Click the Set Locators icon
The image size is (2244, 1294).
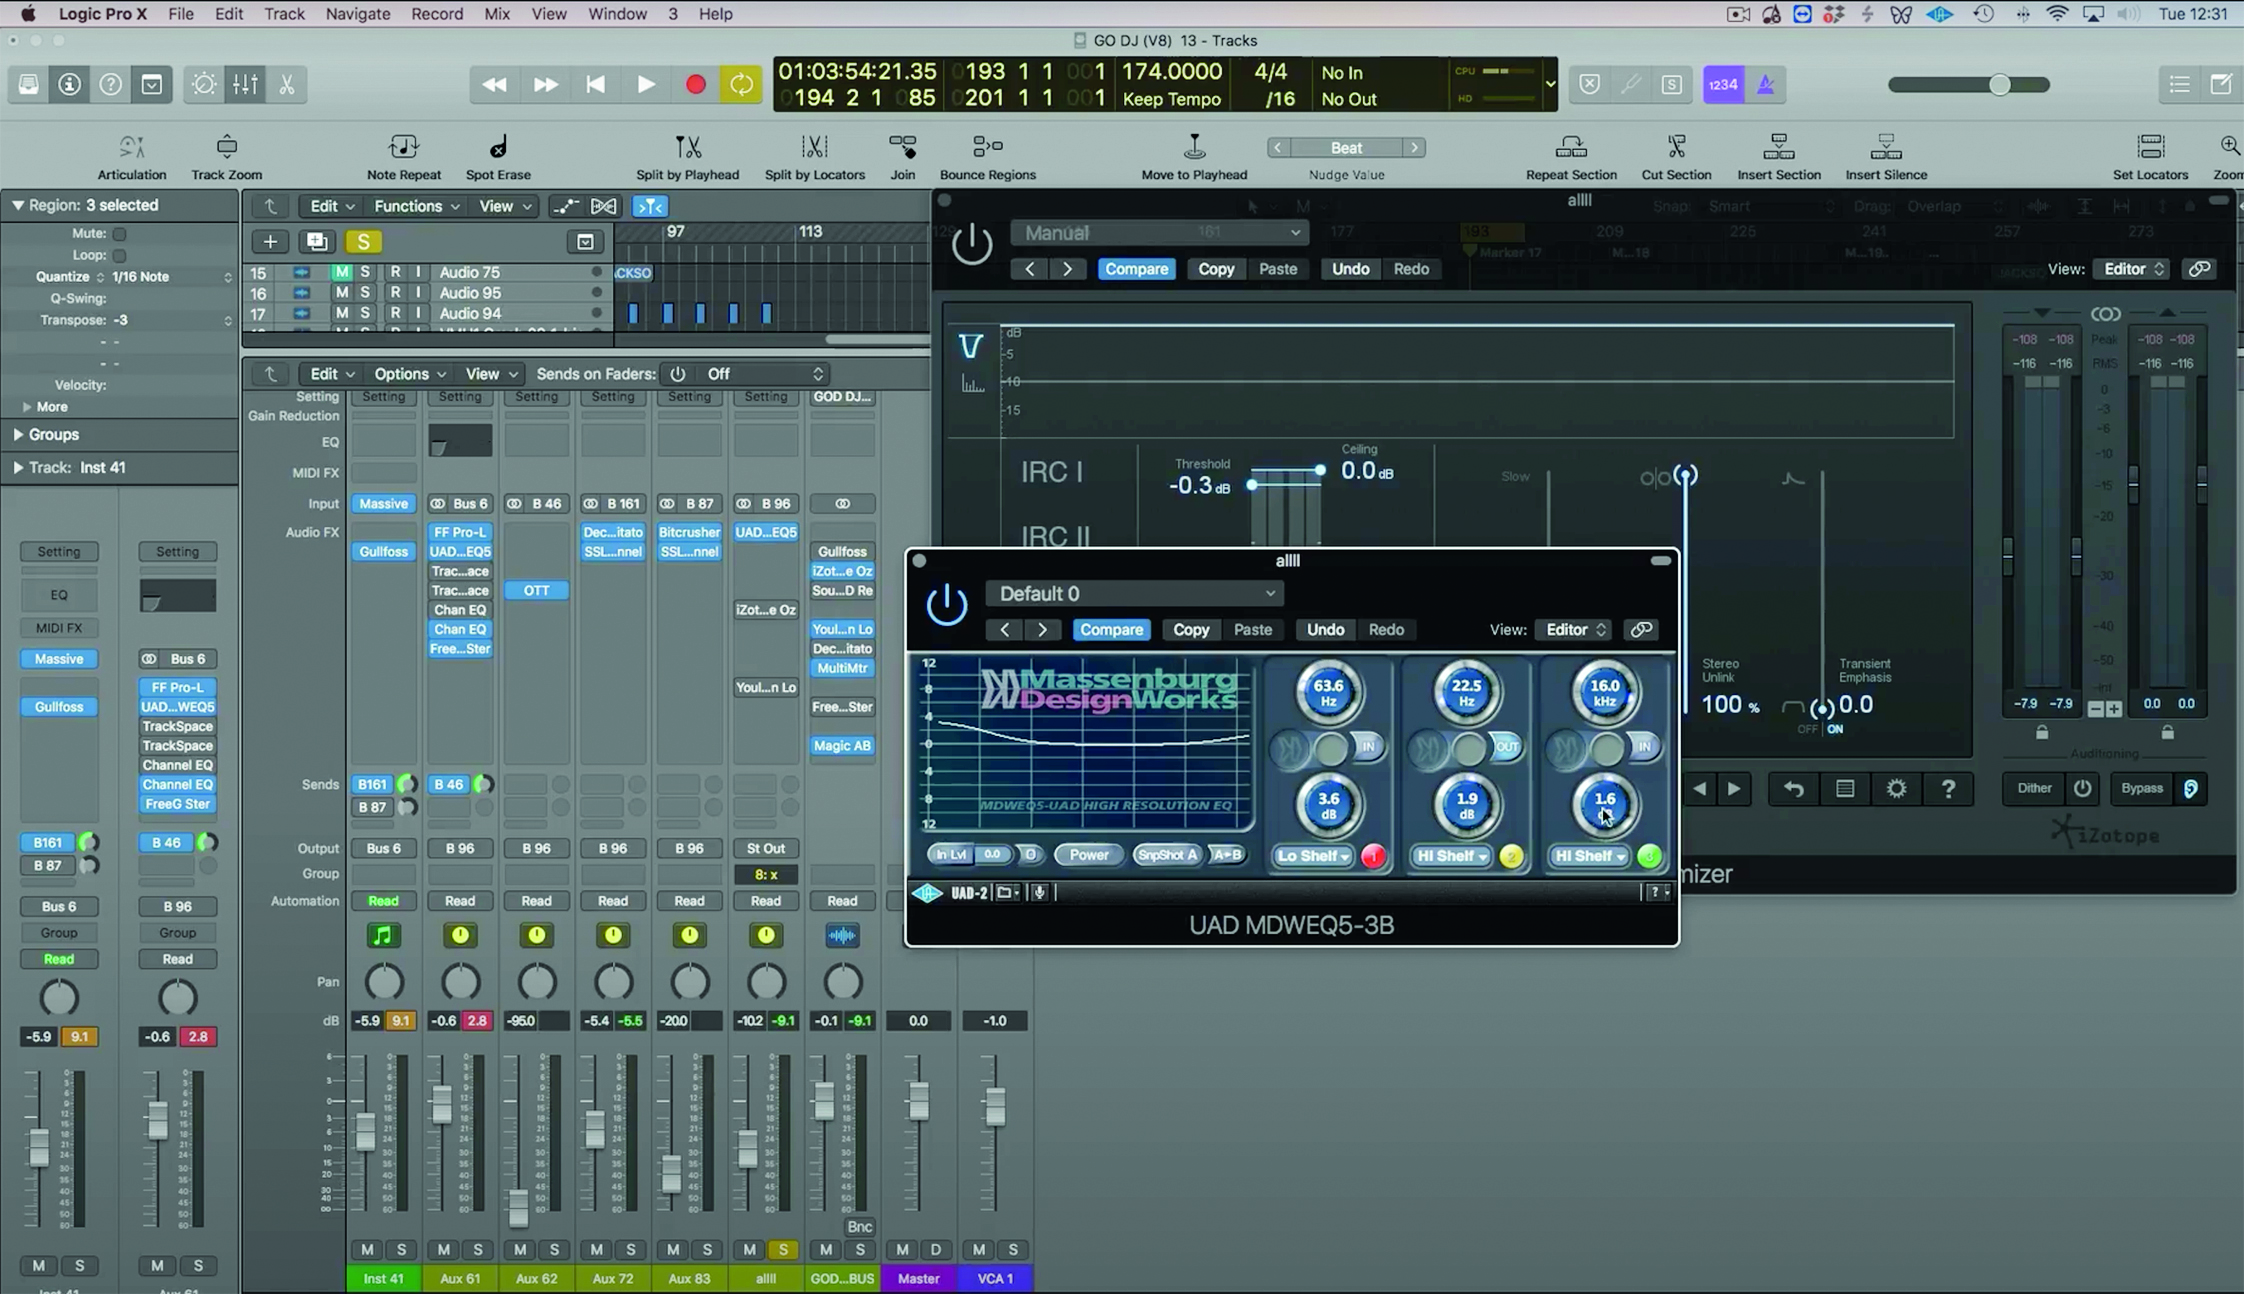coord(2150,147)
